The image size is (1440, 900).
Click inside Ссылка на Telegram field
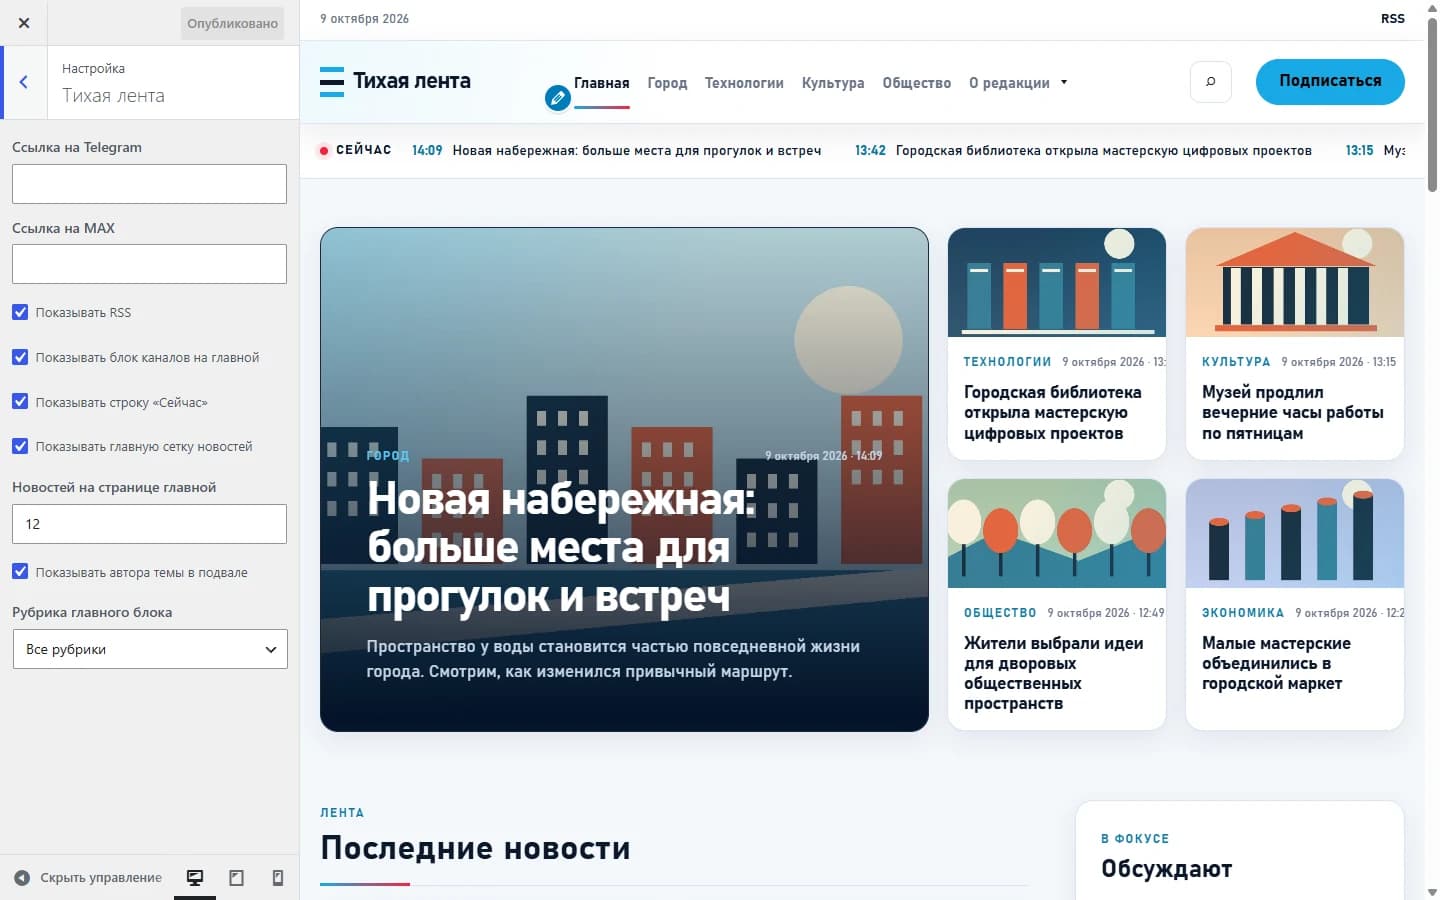(149, 184)
